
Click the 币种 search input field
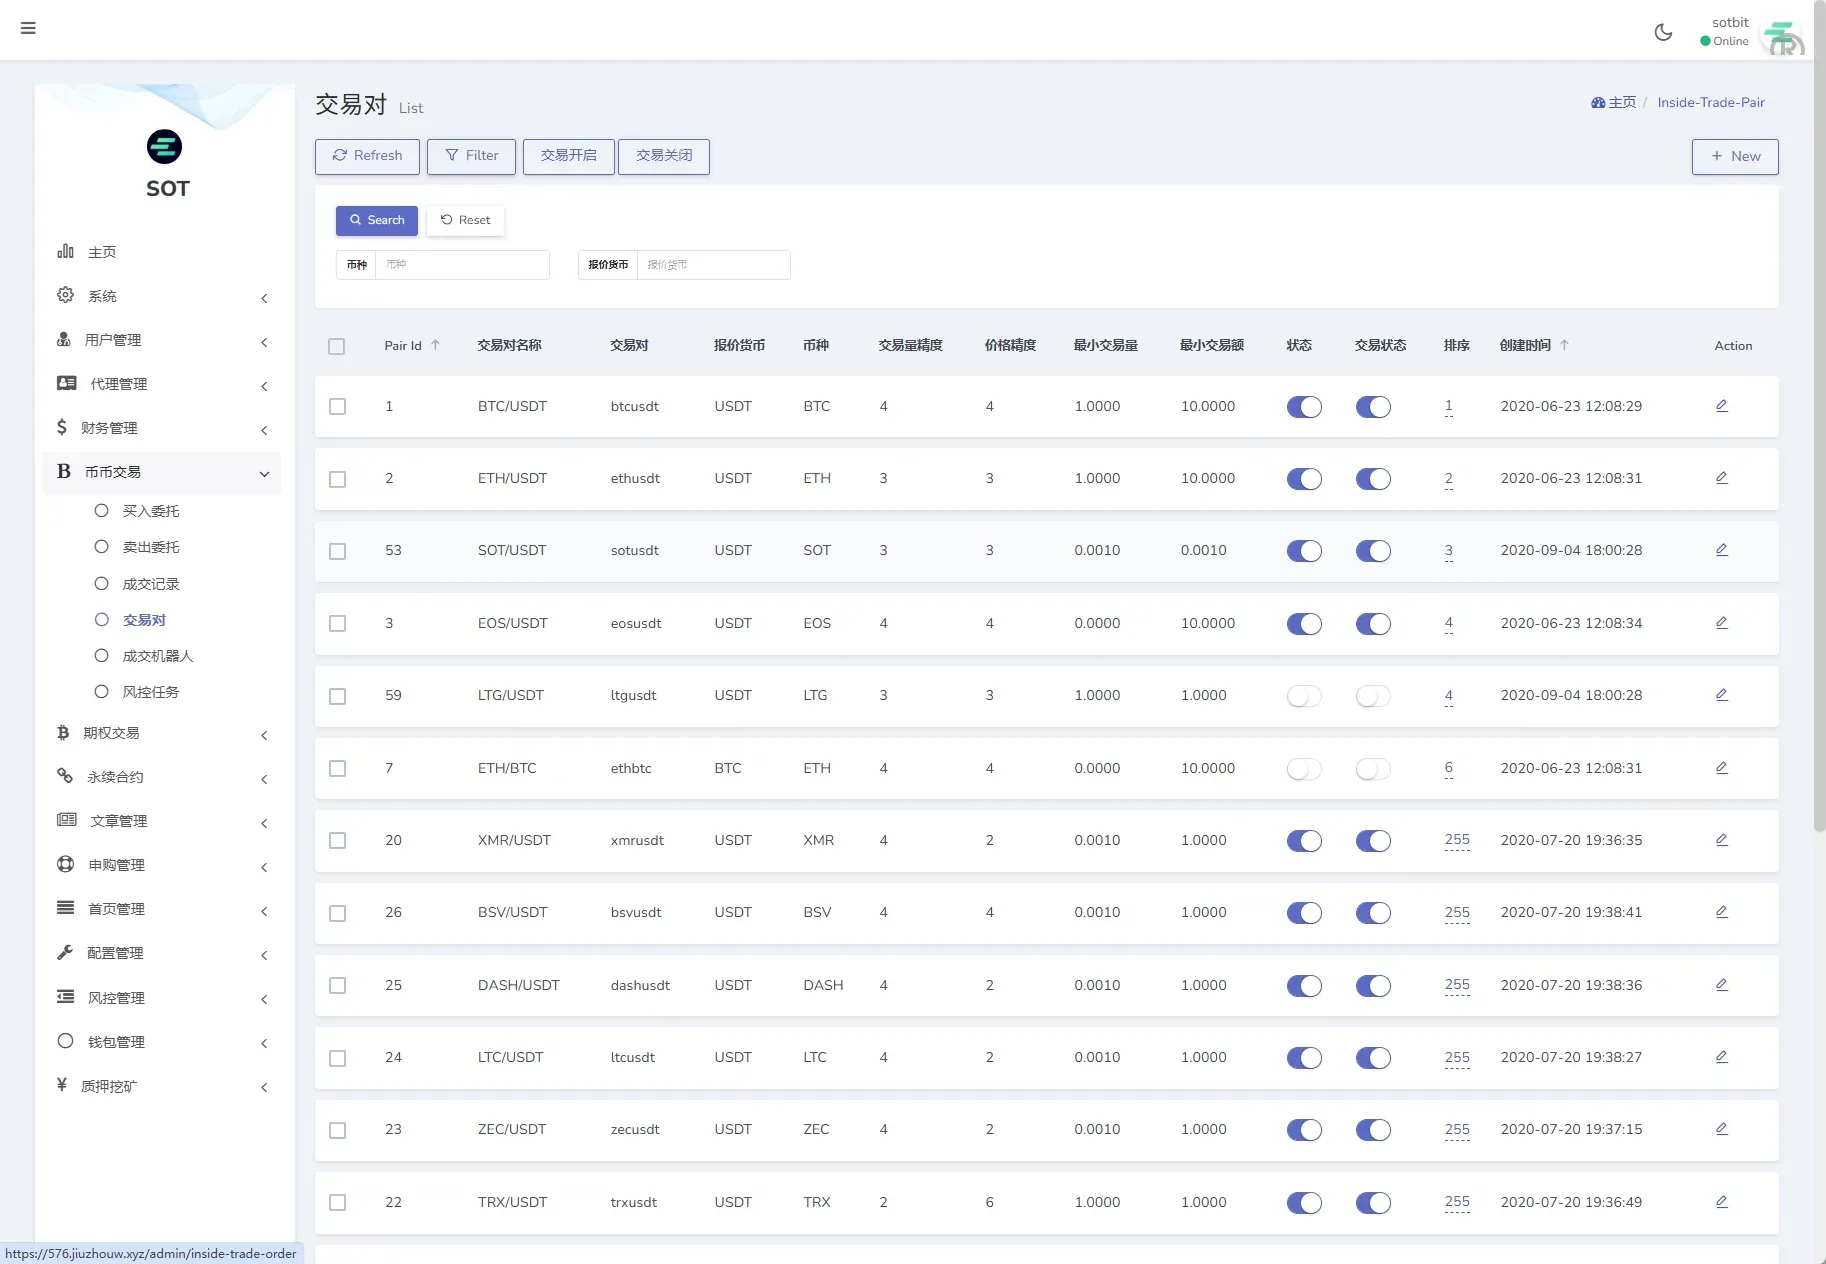[x=463, y=264]
